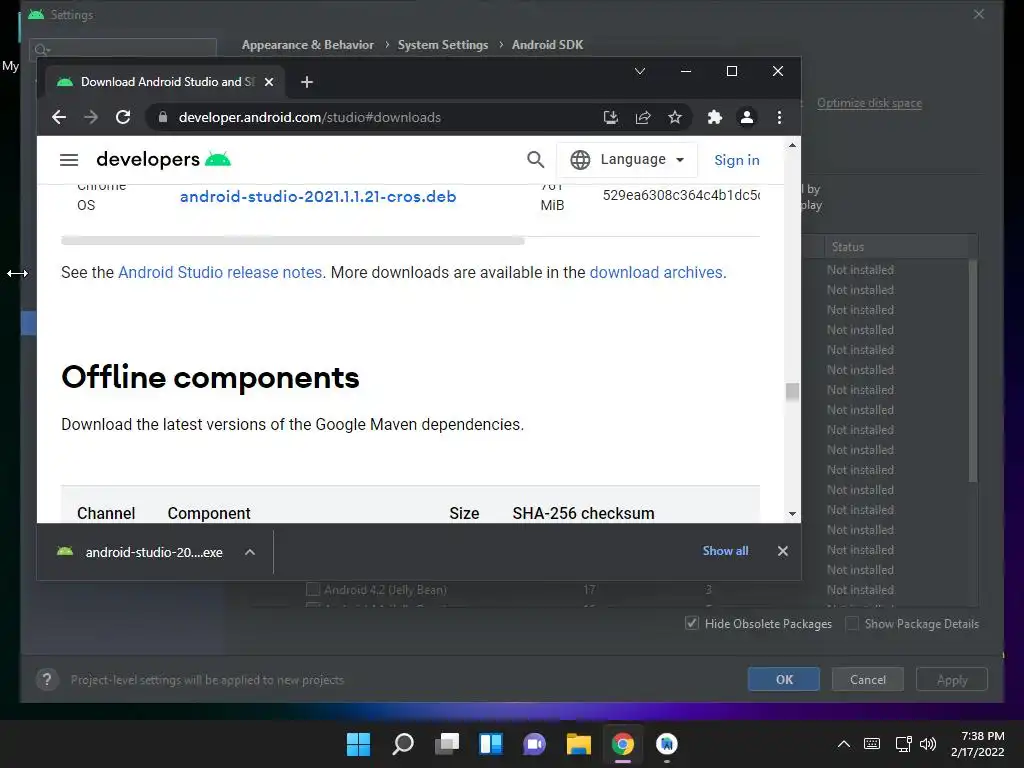Click the volume tray icon
The height and width of the screenshot is (768, 1024).
(928, 744)
